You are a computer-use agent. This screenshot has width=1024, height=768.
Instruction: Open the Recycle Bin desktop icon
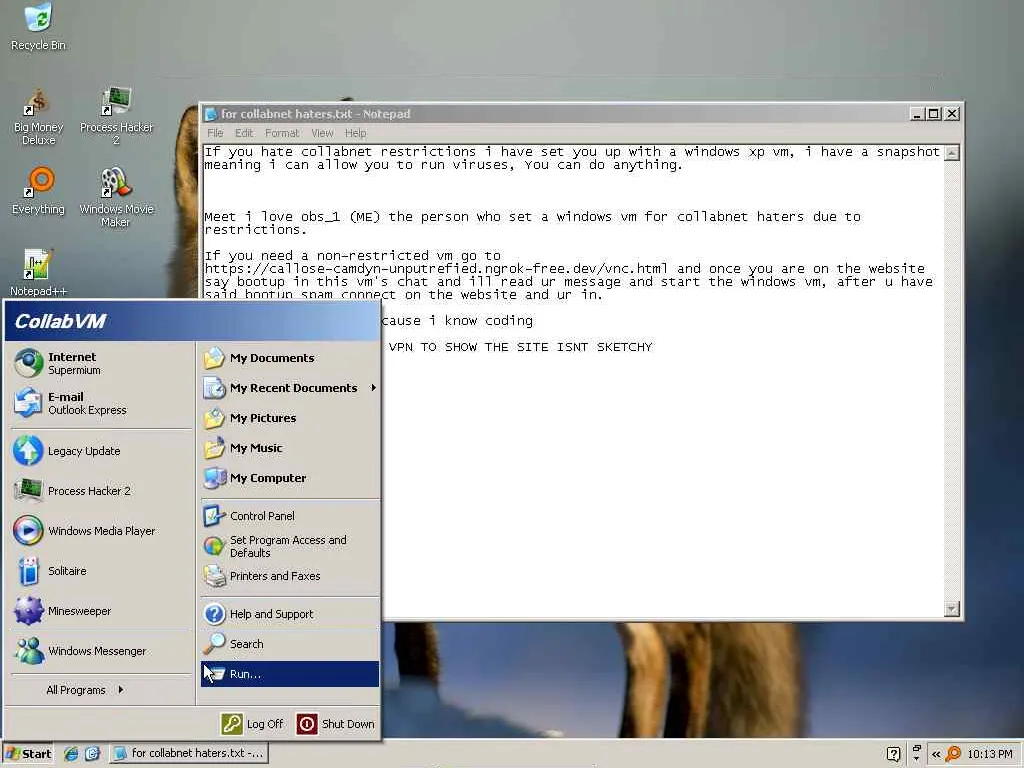click(38, 26)
